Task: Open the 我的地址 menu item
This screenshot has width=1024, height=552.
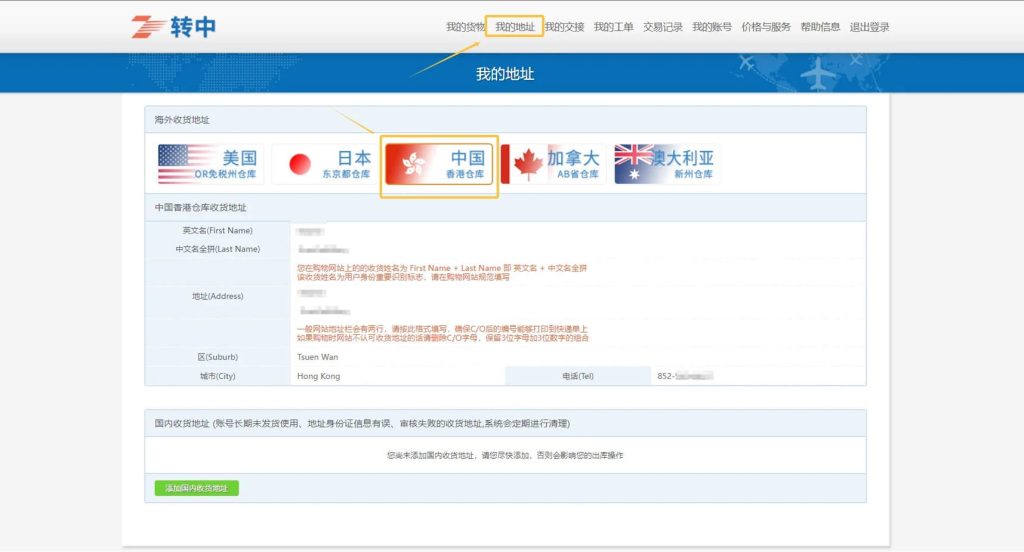Action: [x=514, y=27]
